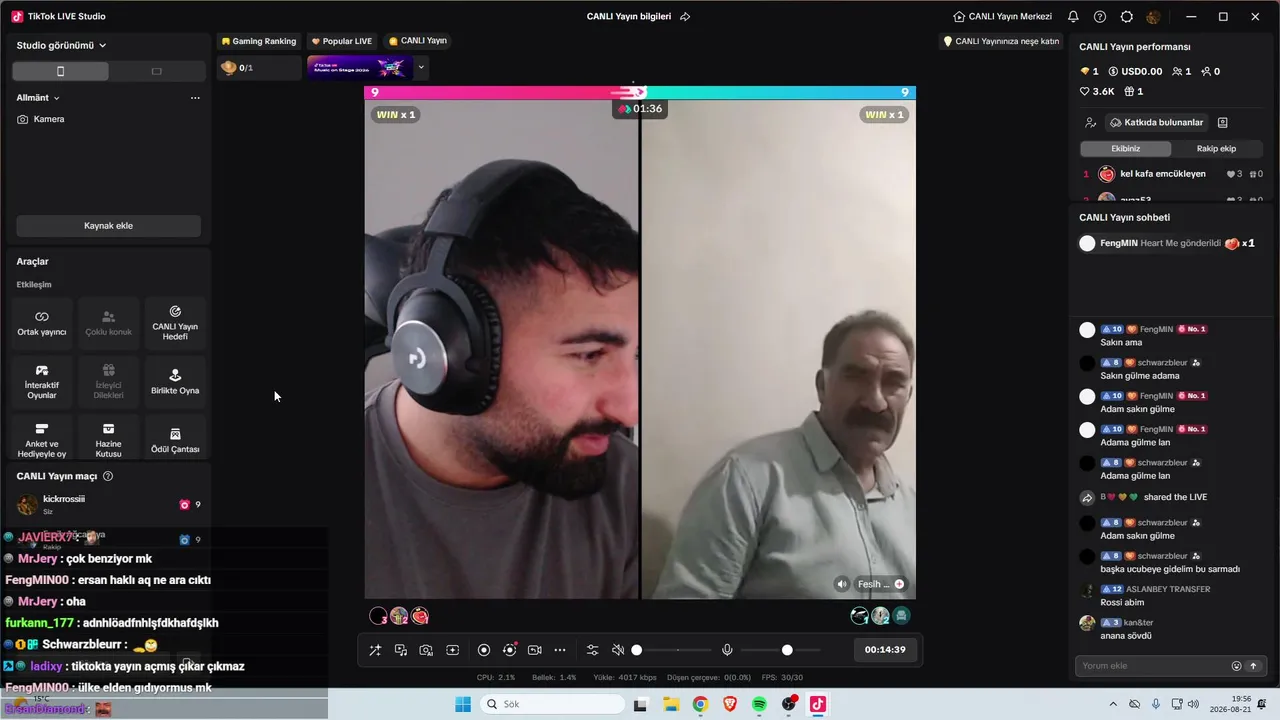Open the CANLI Yayın tab chip
The width and height of the screenshot is (1280, 720).
pyautogui.click(x=418, y=41)
